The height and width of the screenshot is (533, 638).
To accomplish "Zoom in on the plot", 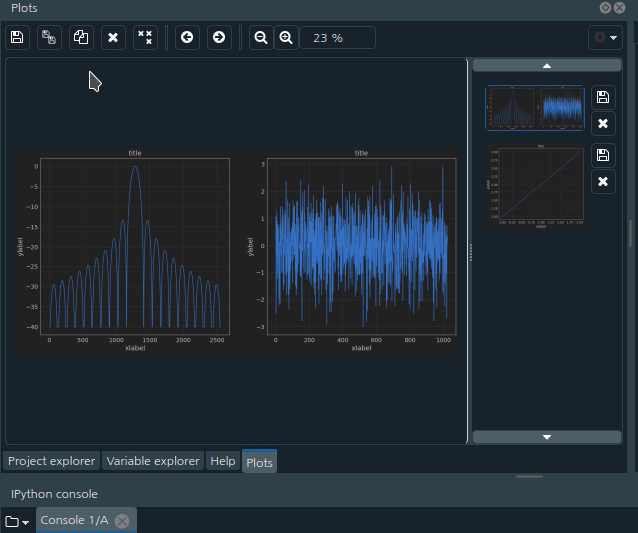I will pyautogui.click(x=286, y=37).
